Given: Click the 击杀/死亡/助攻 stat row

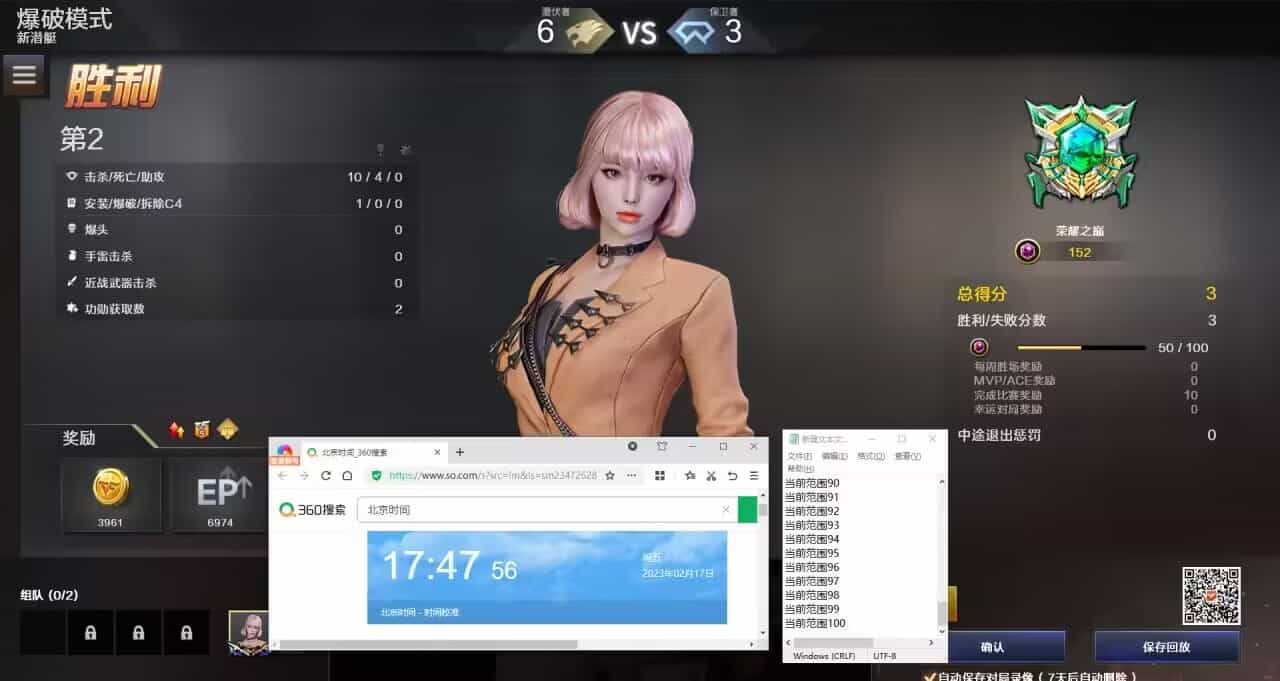Looking at the screenshot, I should (236, 177).
